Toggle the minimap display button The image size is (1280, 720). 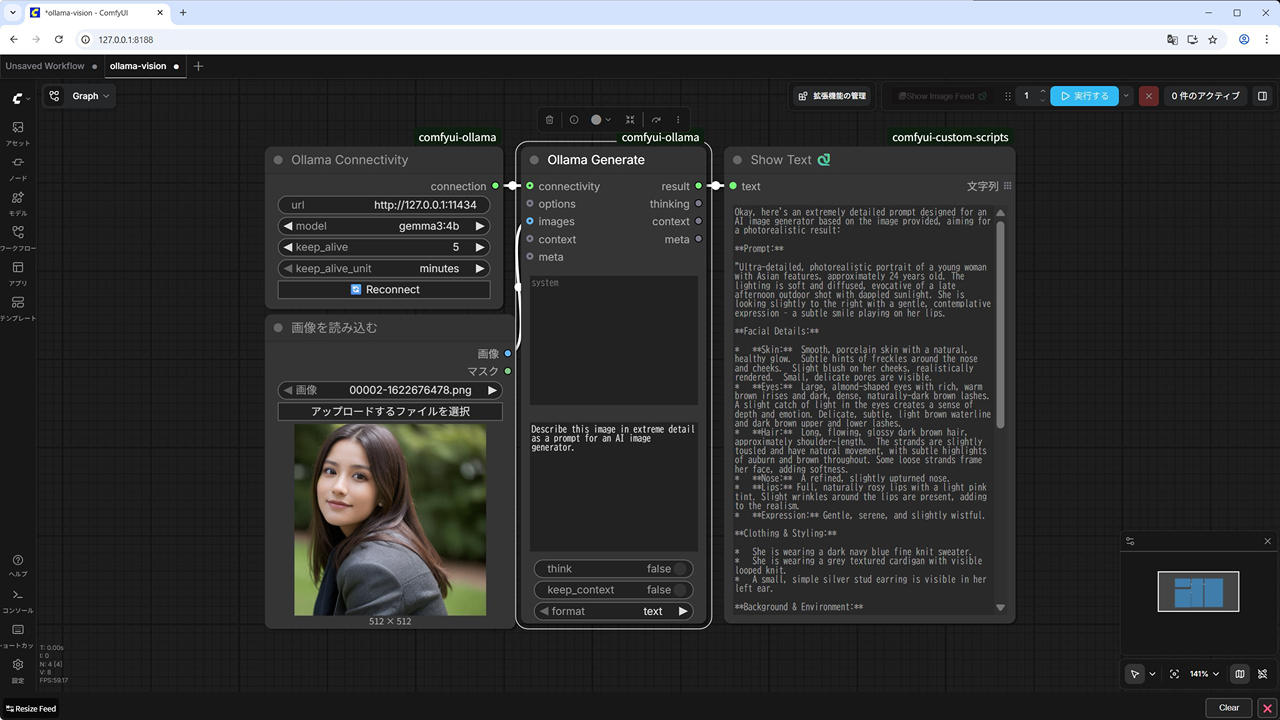click(x=1240, y=674)
